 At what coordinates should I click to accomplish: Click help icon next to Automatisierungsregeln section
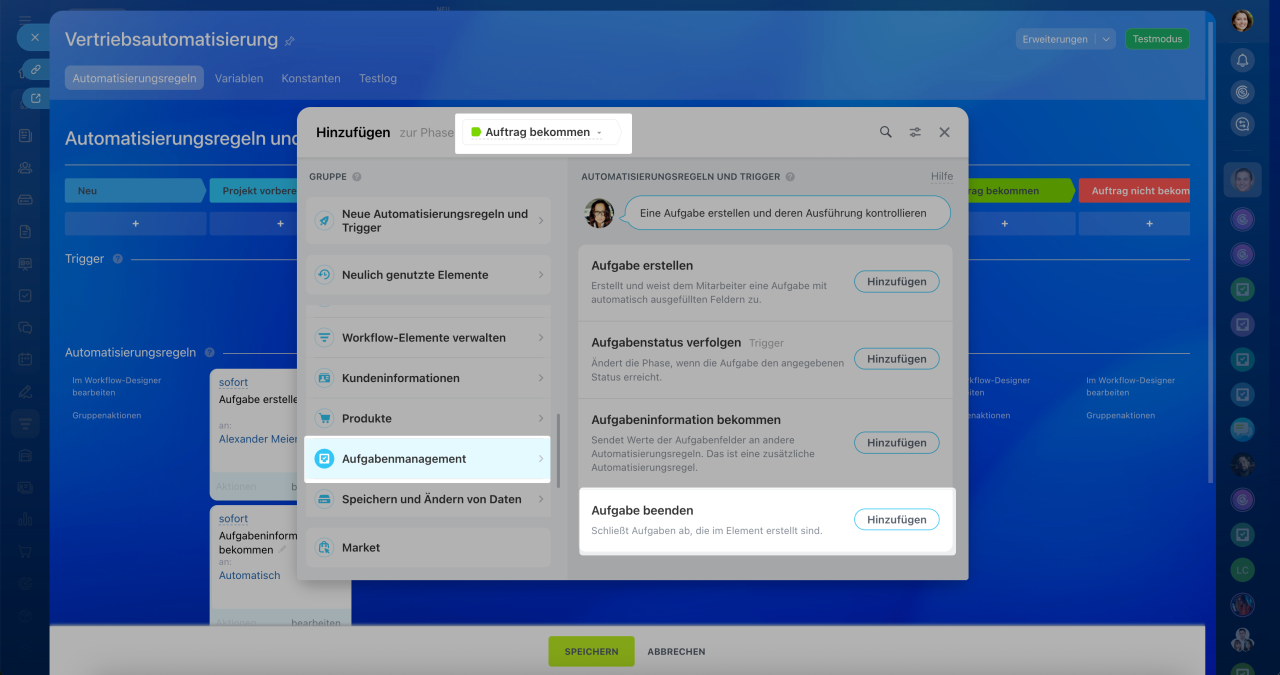click(209, 353)
